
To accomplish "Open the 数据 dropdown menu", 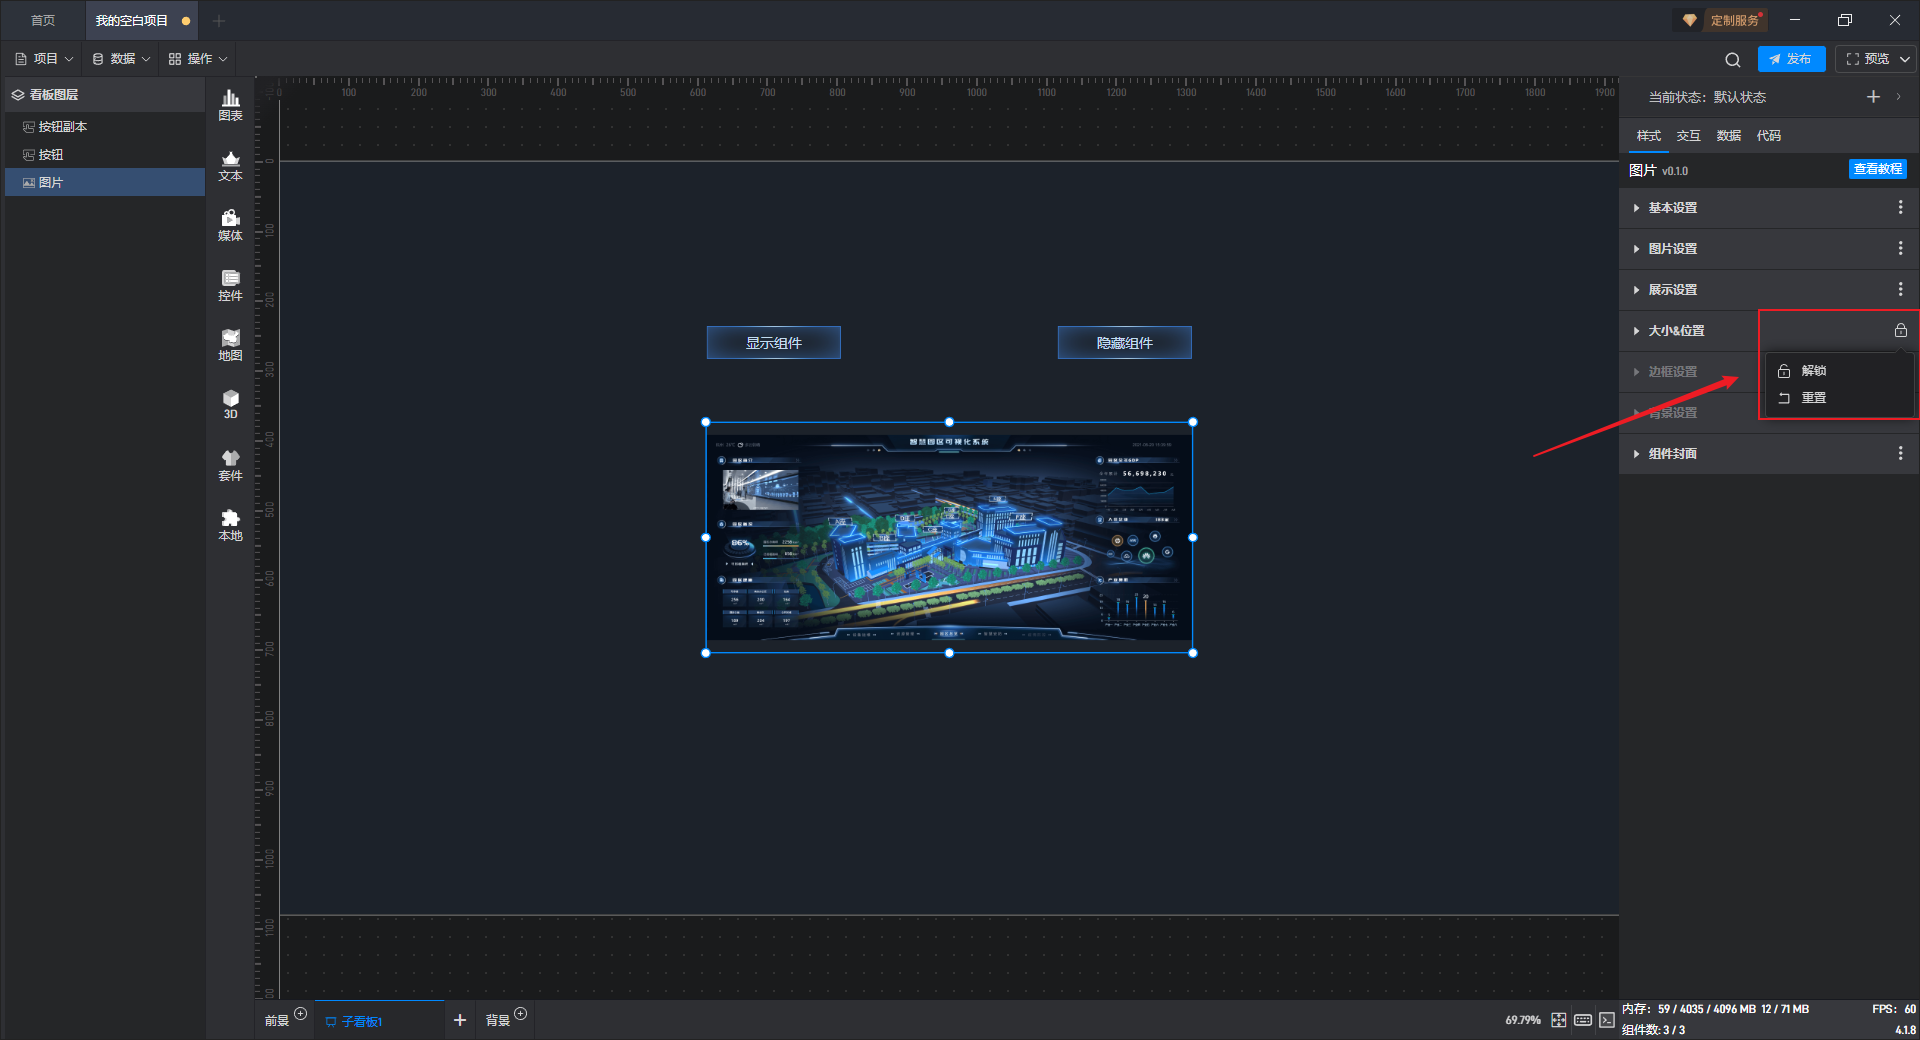I will pyautogui.click(x=121, y=59).
